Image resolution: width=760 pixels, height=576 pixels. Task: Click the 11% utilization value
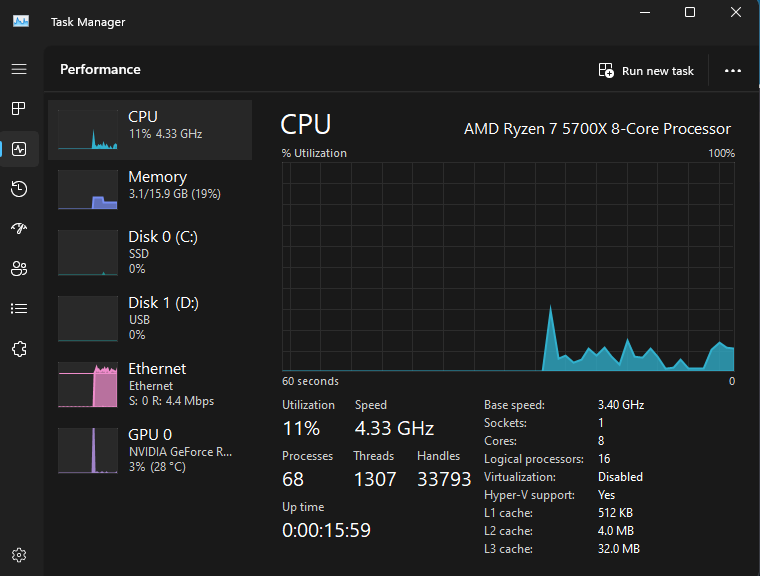301,428
